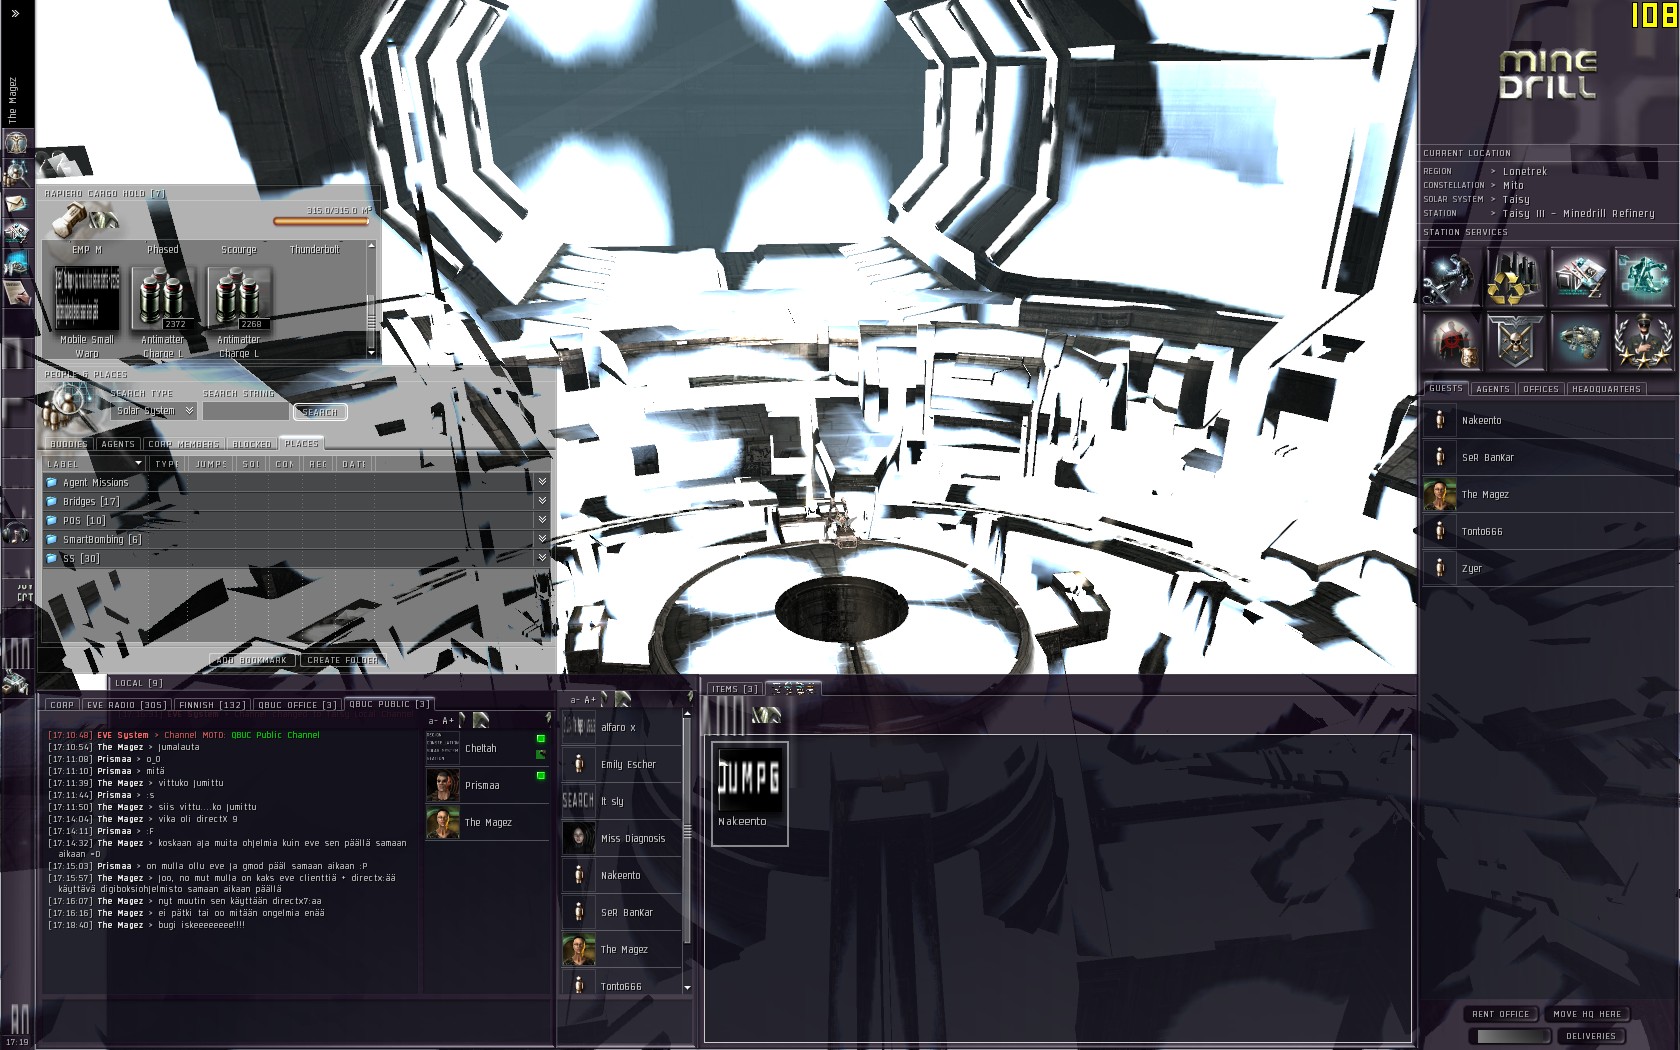Image resolution: width=1680 pixels, height=1050 pixels.
Task: Switch to the Finnish [132] chat tab
Action: 212,705
